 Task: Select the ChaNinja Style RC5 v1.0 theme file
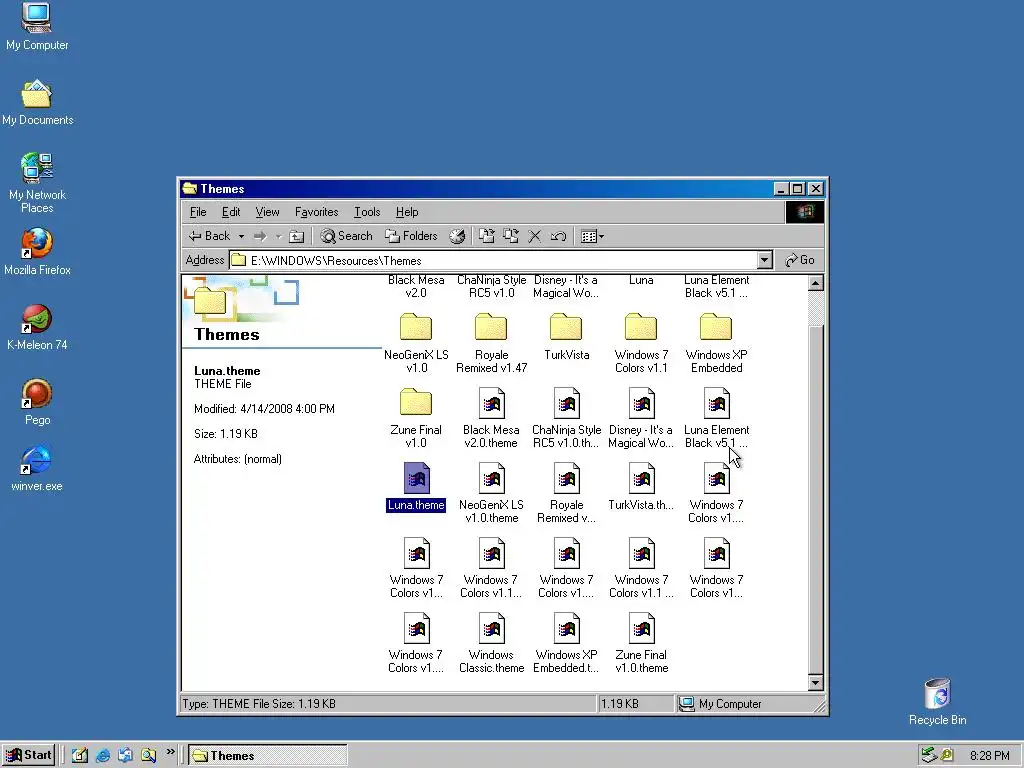pyautogui.click(x=566, y=419)
